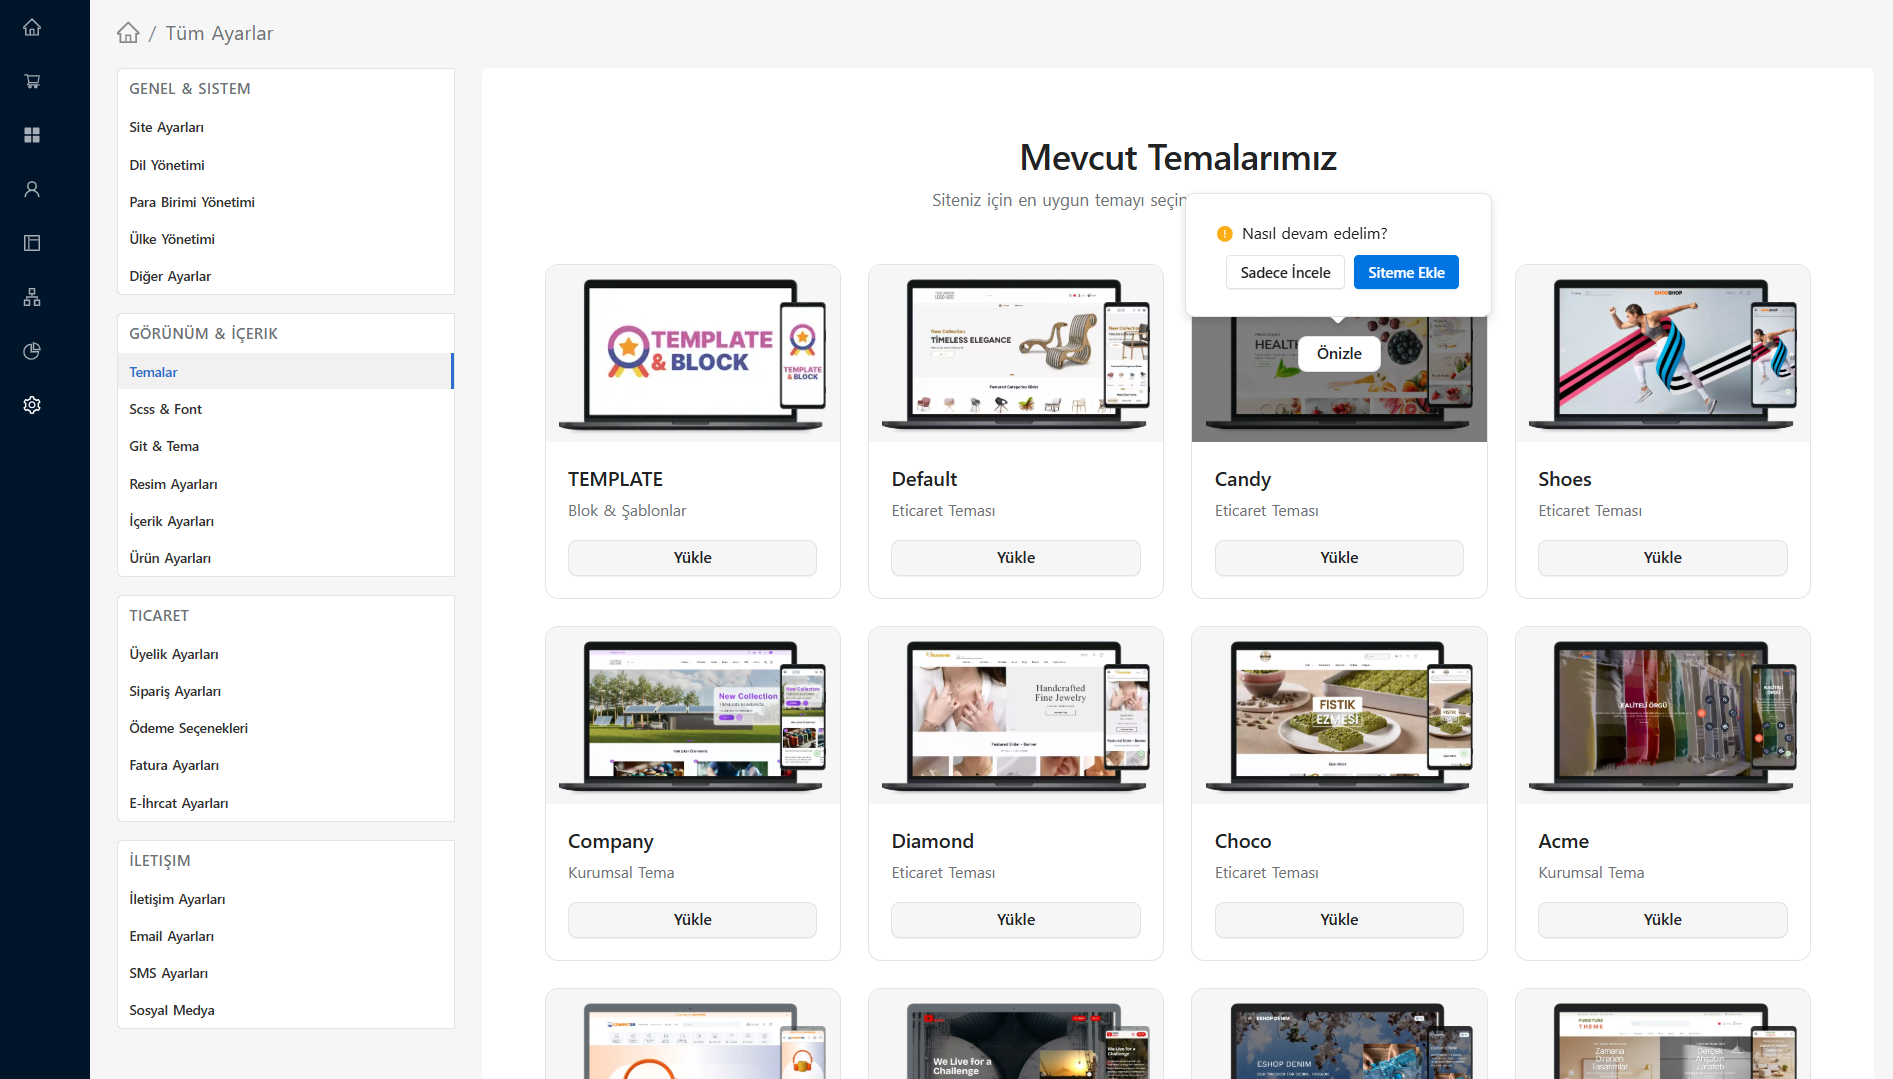Install the Diamond theme with Yükle
The width and height of the screenshot is (1893, 1079).
pyautogui.click(x=1016, y=920)
